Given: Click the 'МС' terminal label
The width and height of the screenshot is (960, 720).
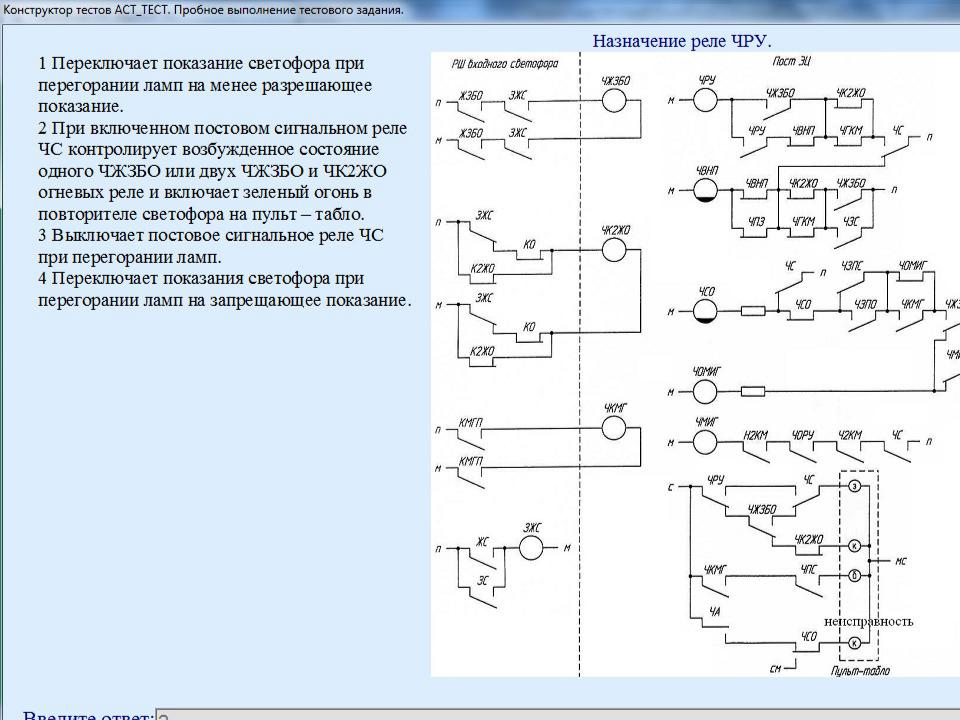Looking at the screenshot, I should click(x=901, y=561).
